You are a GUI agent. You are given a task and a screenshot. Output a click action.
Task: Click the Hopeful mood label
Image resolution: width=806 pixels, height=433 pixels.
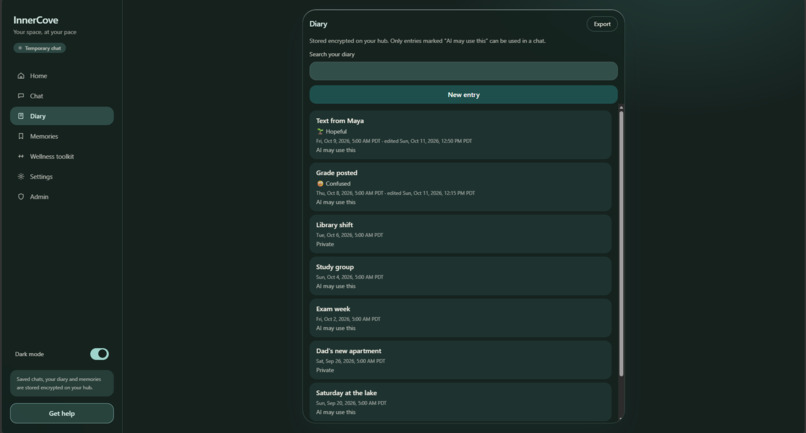(336, 131)
